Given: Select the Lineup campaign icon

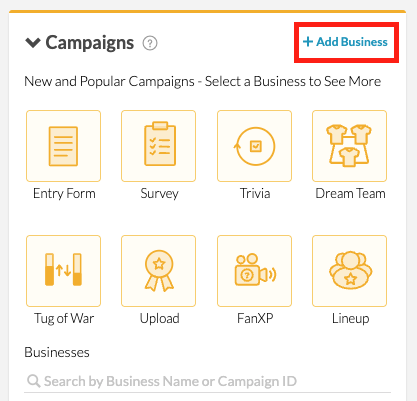Looking at the screenshot, I should 349,271.
